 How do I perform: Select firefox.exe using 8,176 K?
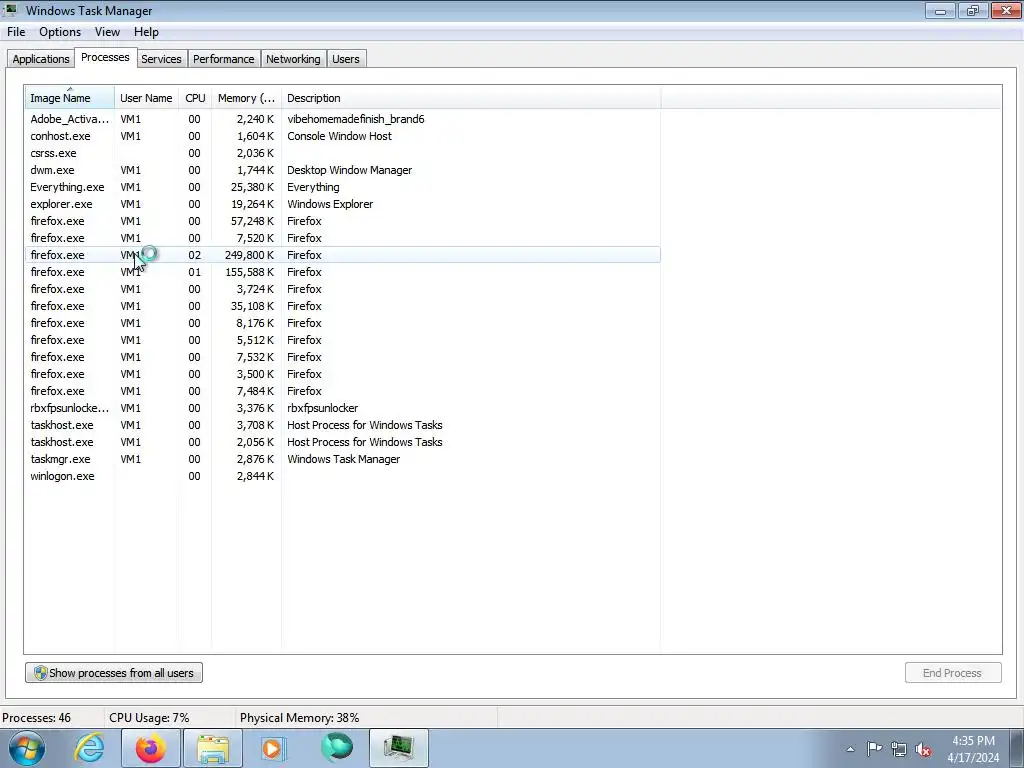tap(343, 323)
